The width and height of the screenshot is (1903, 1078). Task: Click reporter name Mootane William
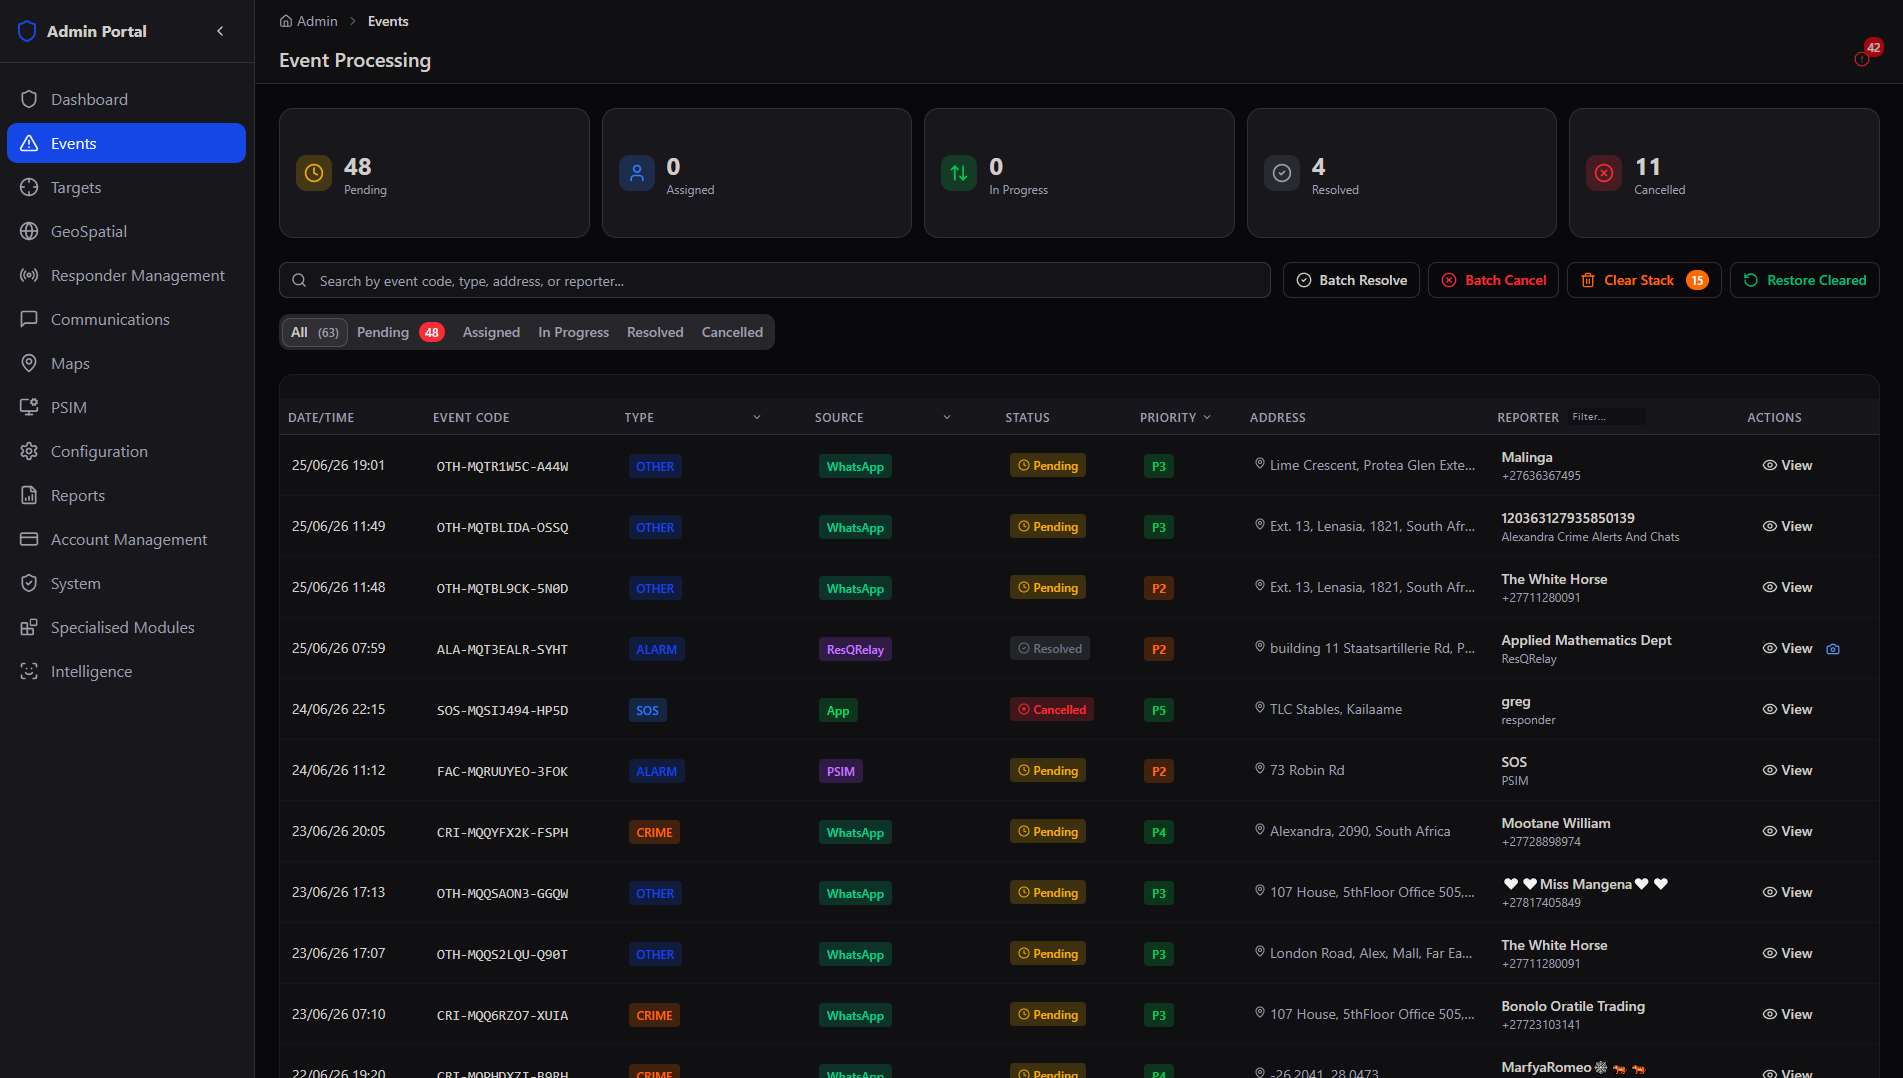point(1555,823)
